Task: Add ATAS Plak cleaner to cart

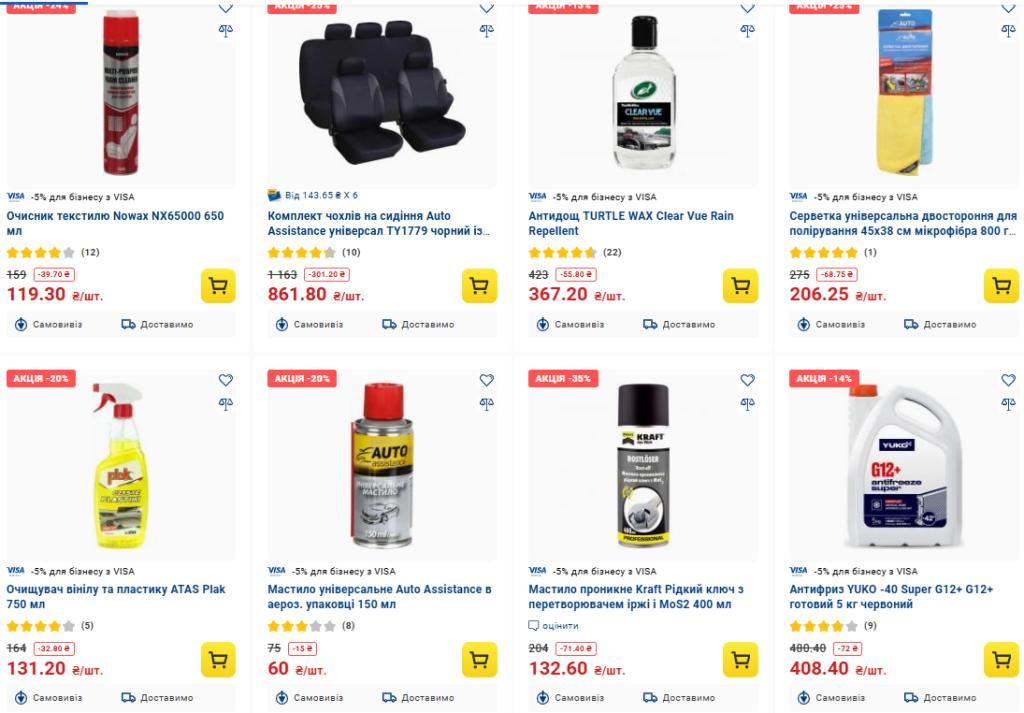Action: coord(218,660)
